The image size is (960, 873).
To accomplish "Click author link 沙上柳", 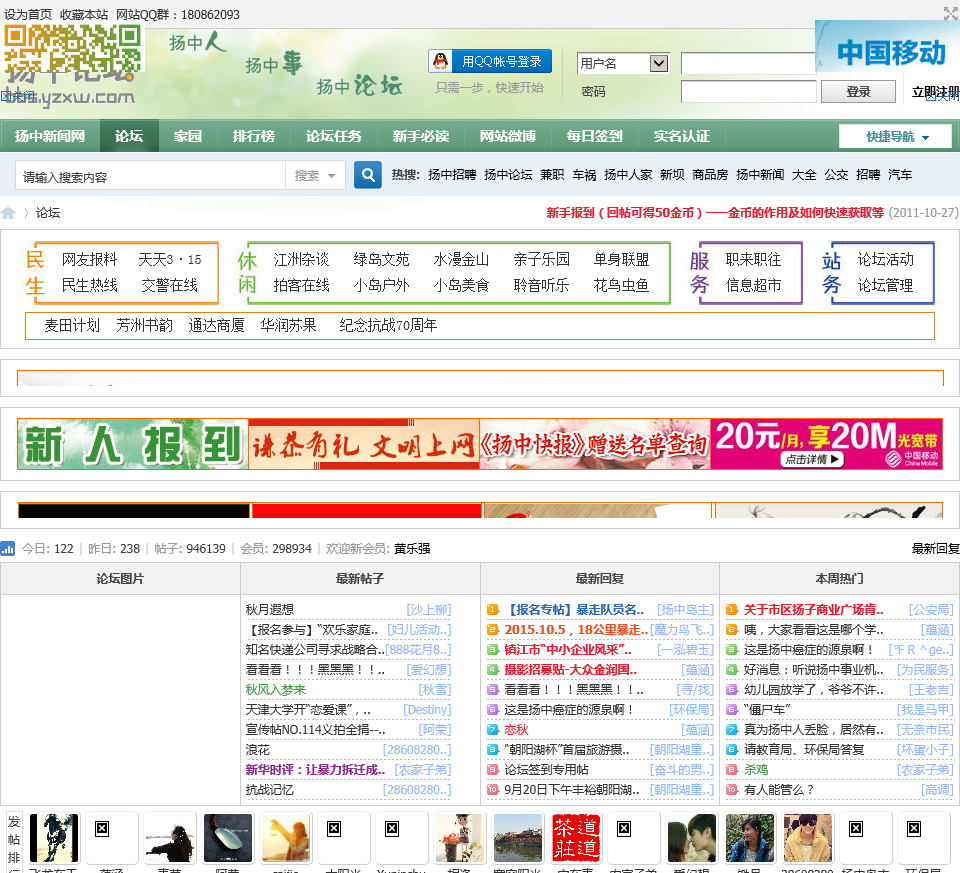I will (x=429, y=610).
